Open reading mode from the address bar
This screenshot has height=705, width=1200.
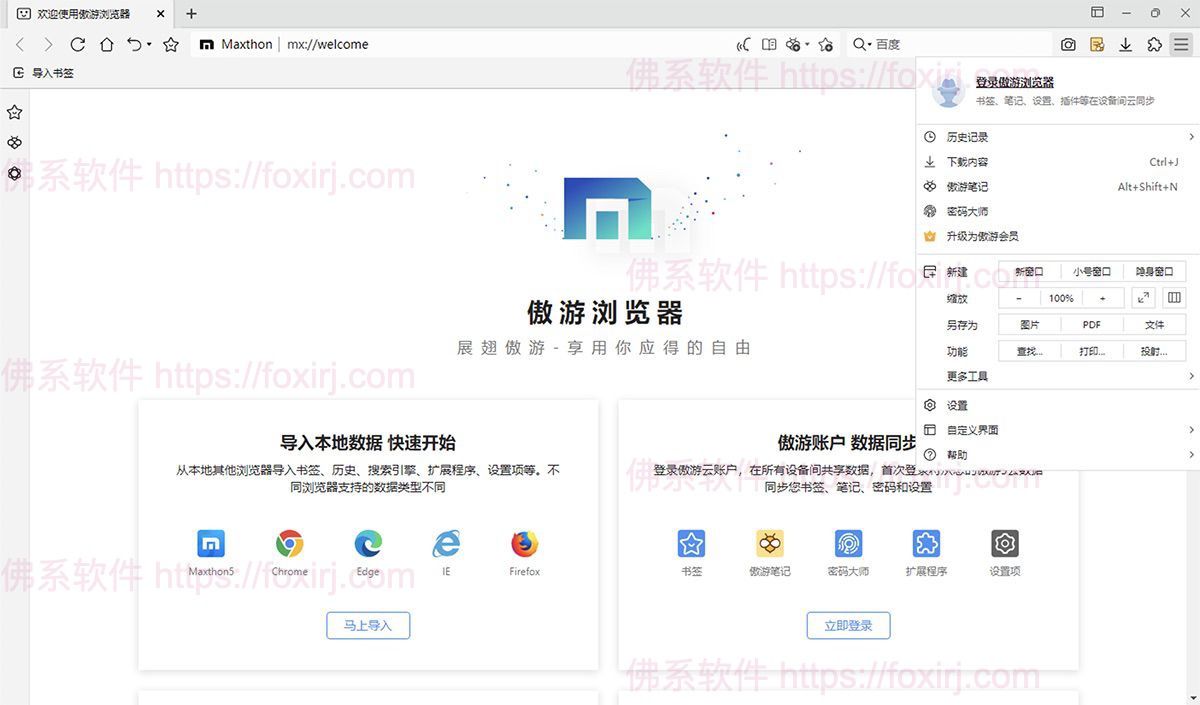click(x=768, y=44)
